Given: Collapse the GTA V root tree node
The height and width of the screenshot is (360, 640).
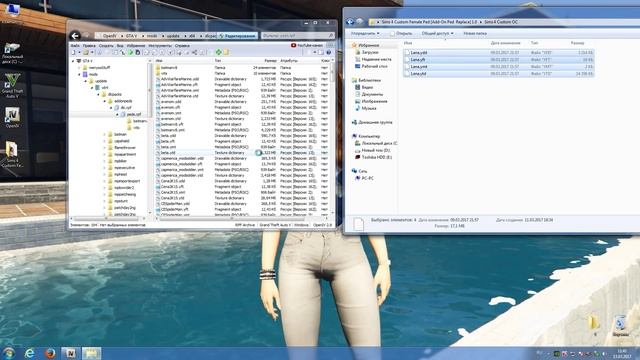Looking at the screenshot, I should coord(73,61).
